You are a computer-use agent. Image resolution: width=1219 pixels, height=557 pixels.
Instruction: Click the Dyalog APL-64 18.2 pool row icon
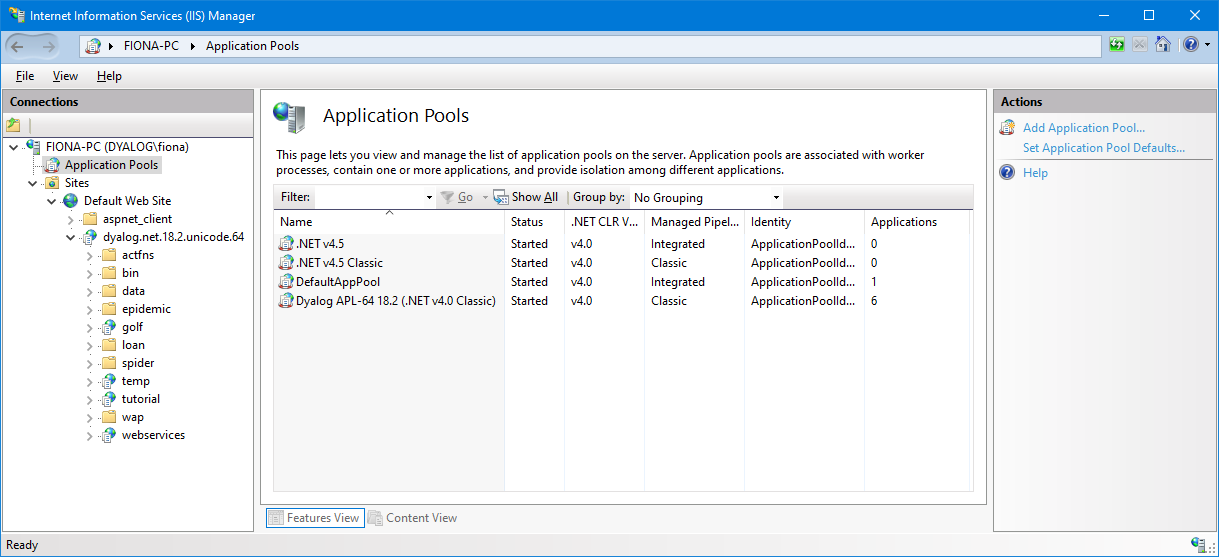click(x=287, y=301)
